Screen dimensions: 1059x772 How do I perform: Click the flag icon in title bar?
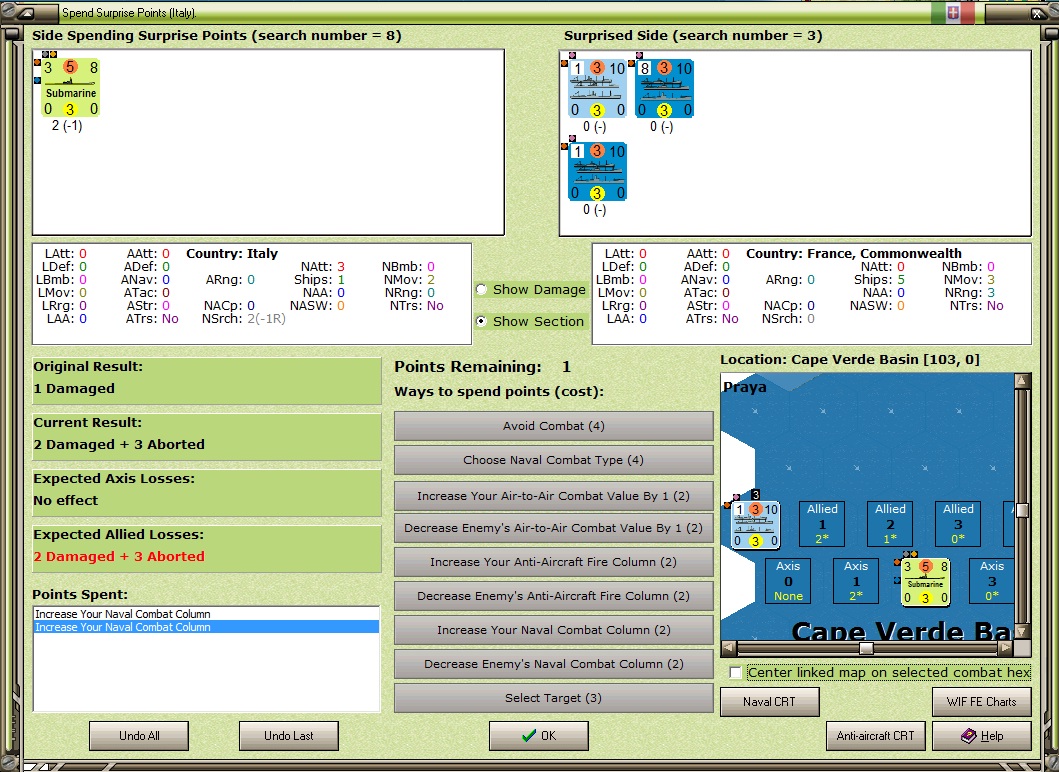[x=953, y=13]
